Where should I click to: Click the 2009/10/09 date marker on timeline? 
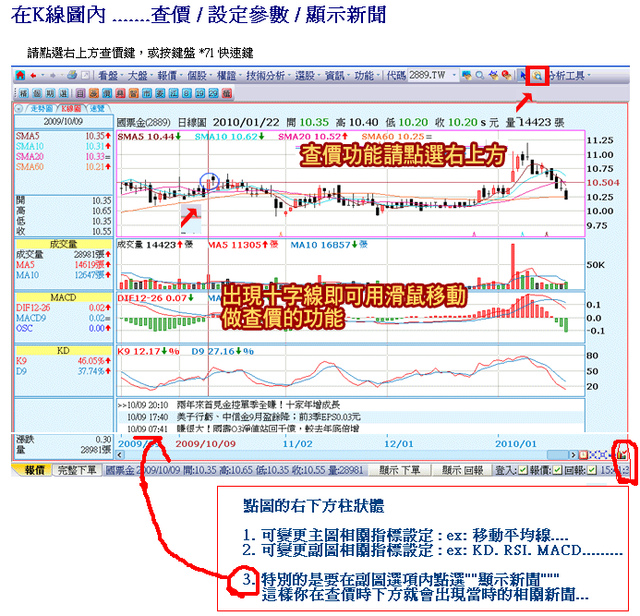pyautogui.click(x=205, y=444)
